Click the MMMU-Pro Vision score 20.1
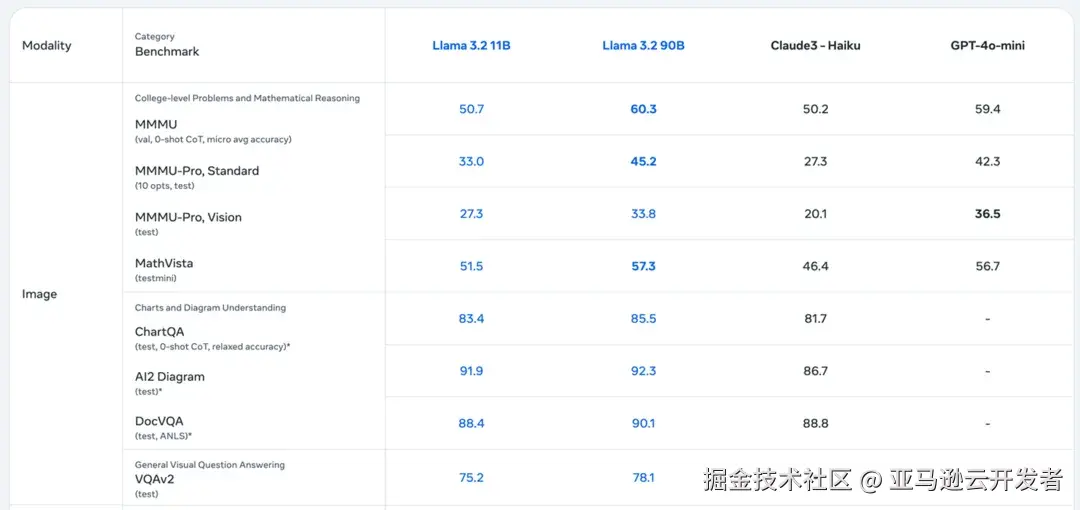The image size is (1080, 510). (x=816, y=214)
